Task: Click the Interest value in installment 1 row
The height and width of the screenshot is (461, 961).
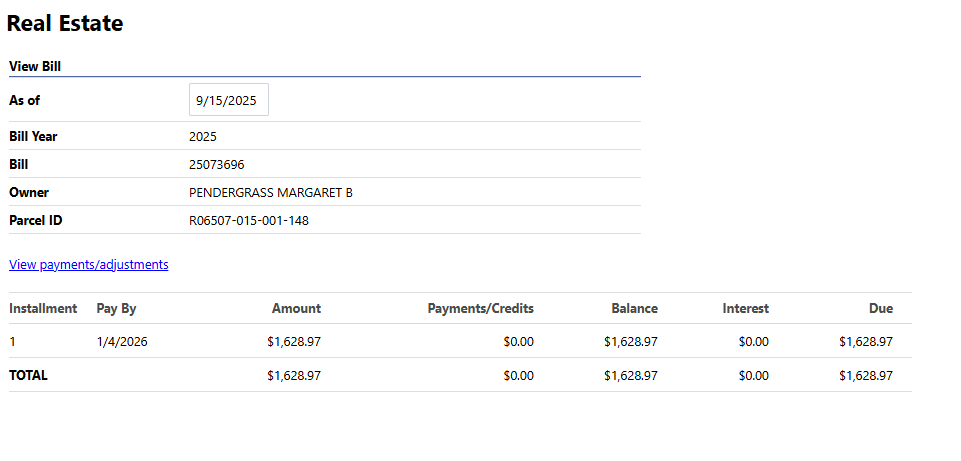Action: coord(753,341)
